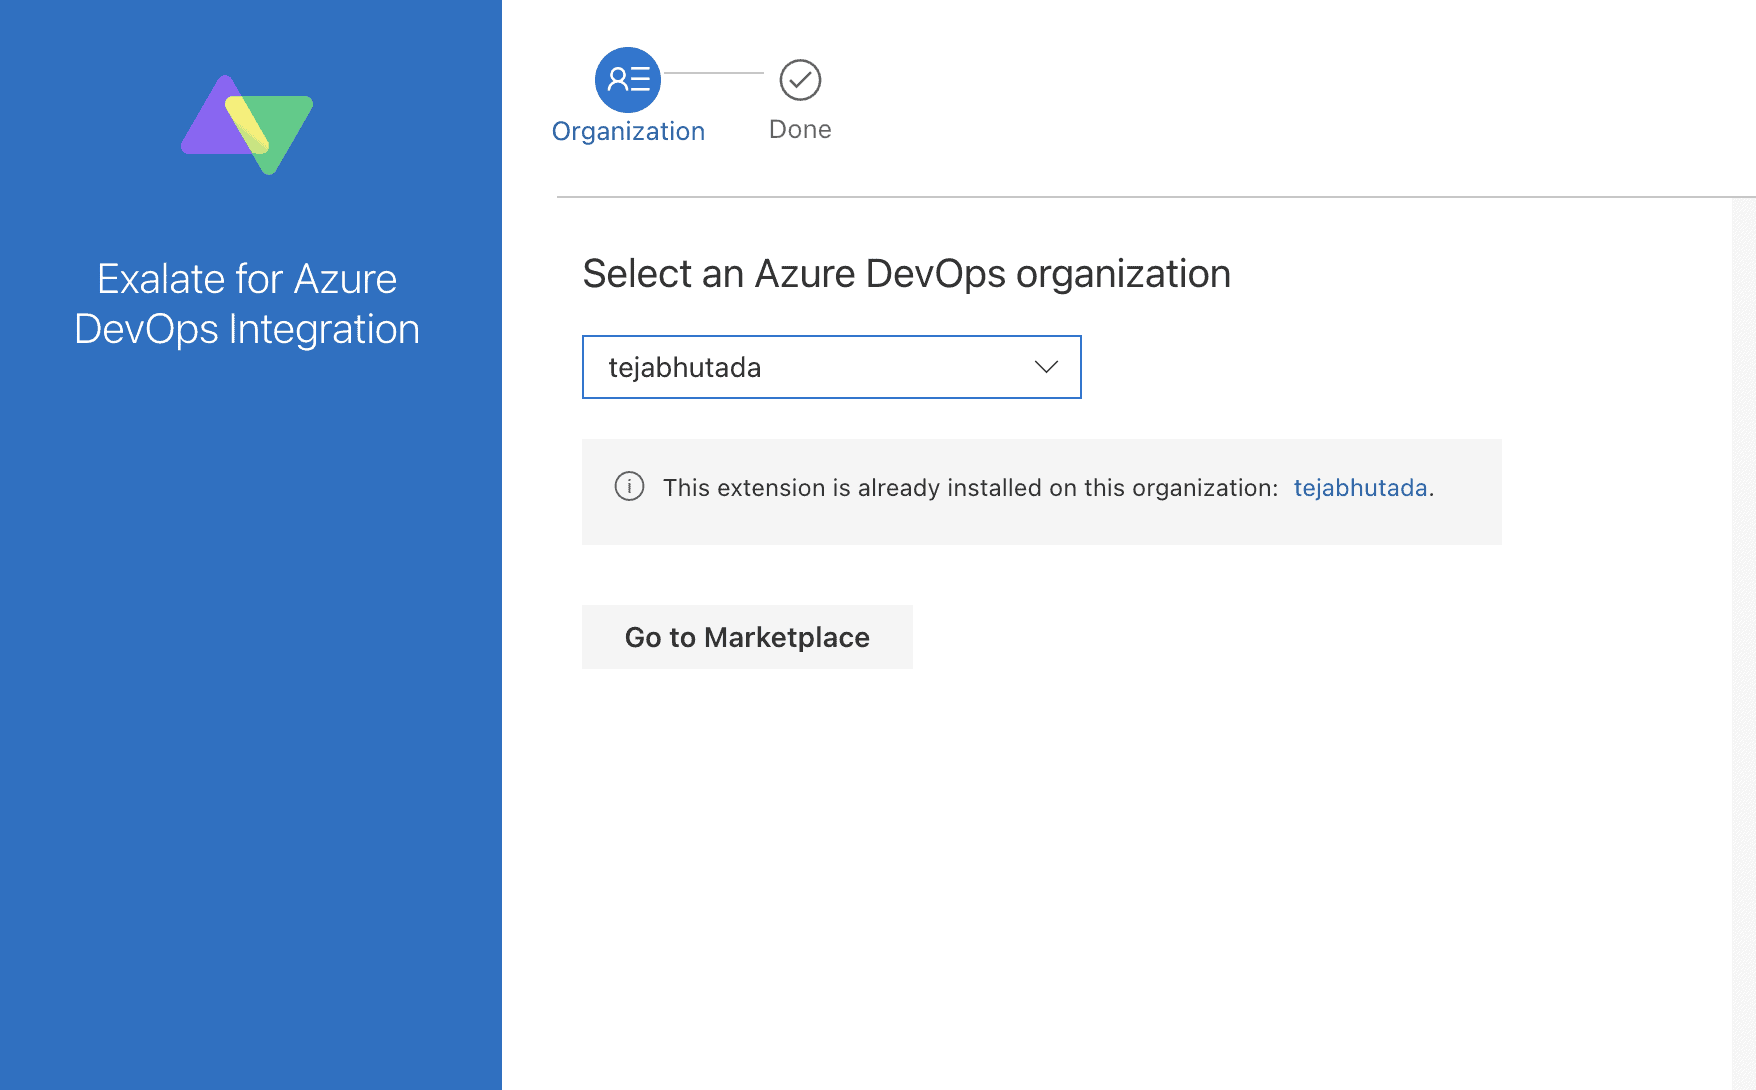Click the chevron arrow in the organization combo box
The height and width of the screenshot is (1090, 1756).
(1046, 367)
